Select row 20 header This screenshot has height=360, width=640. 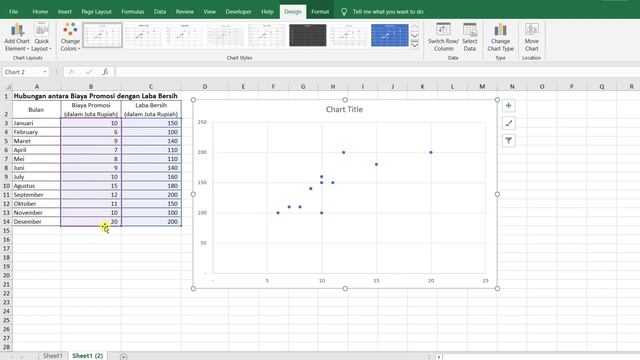pos(6,276)
